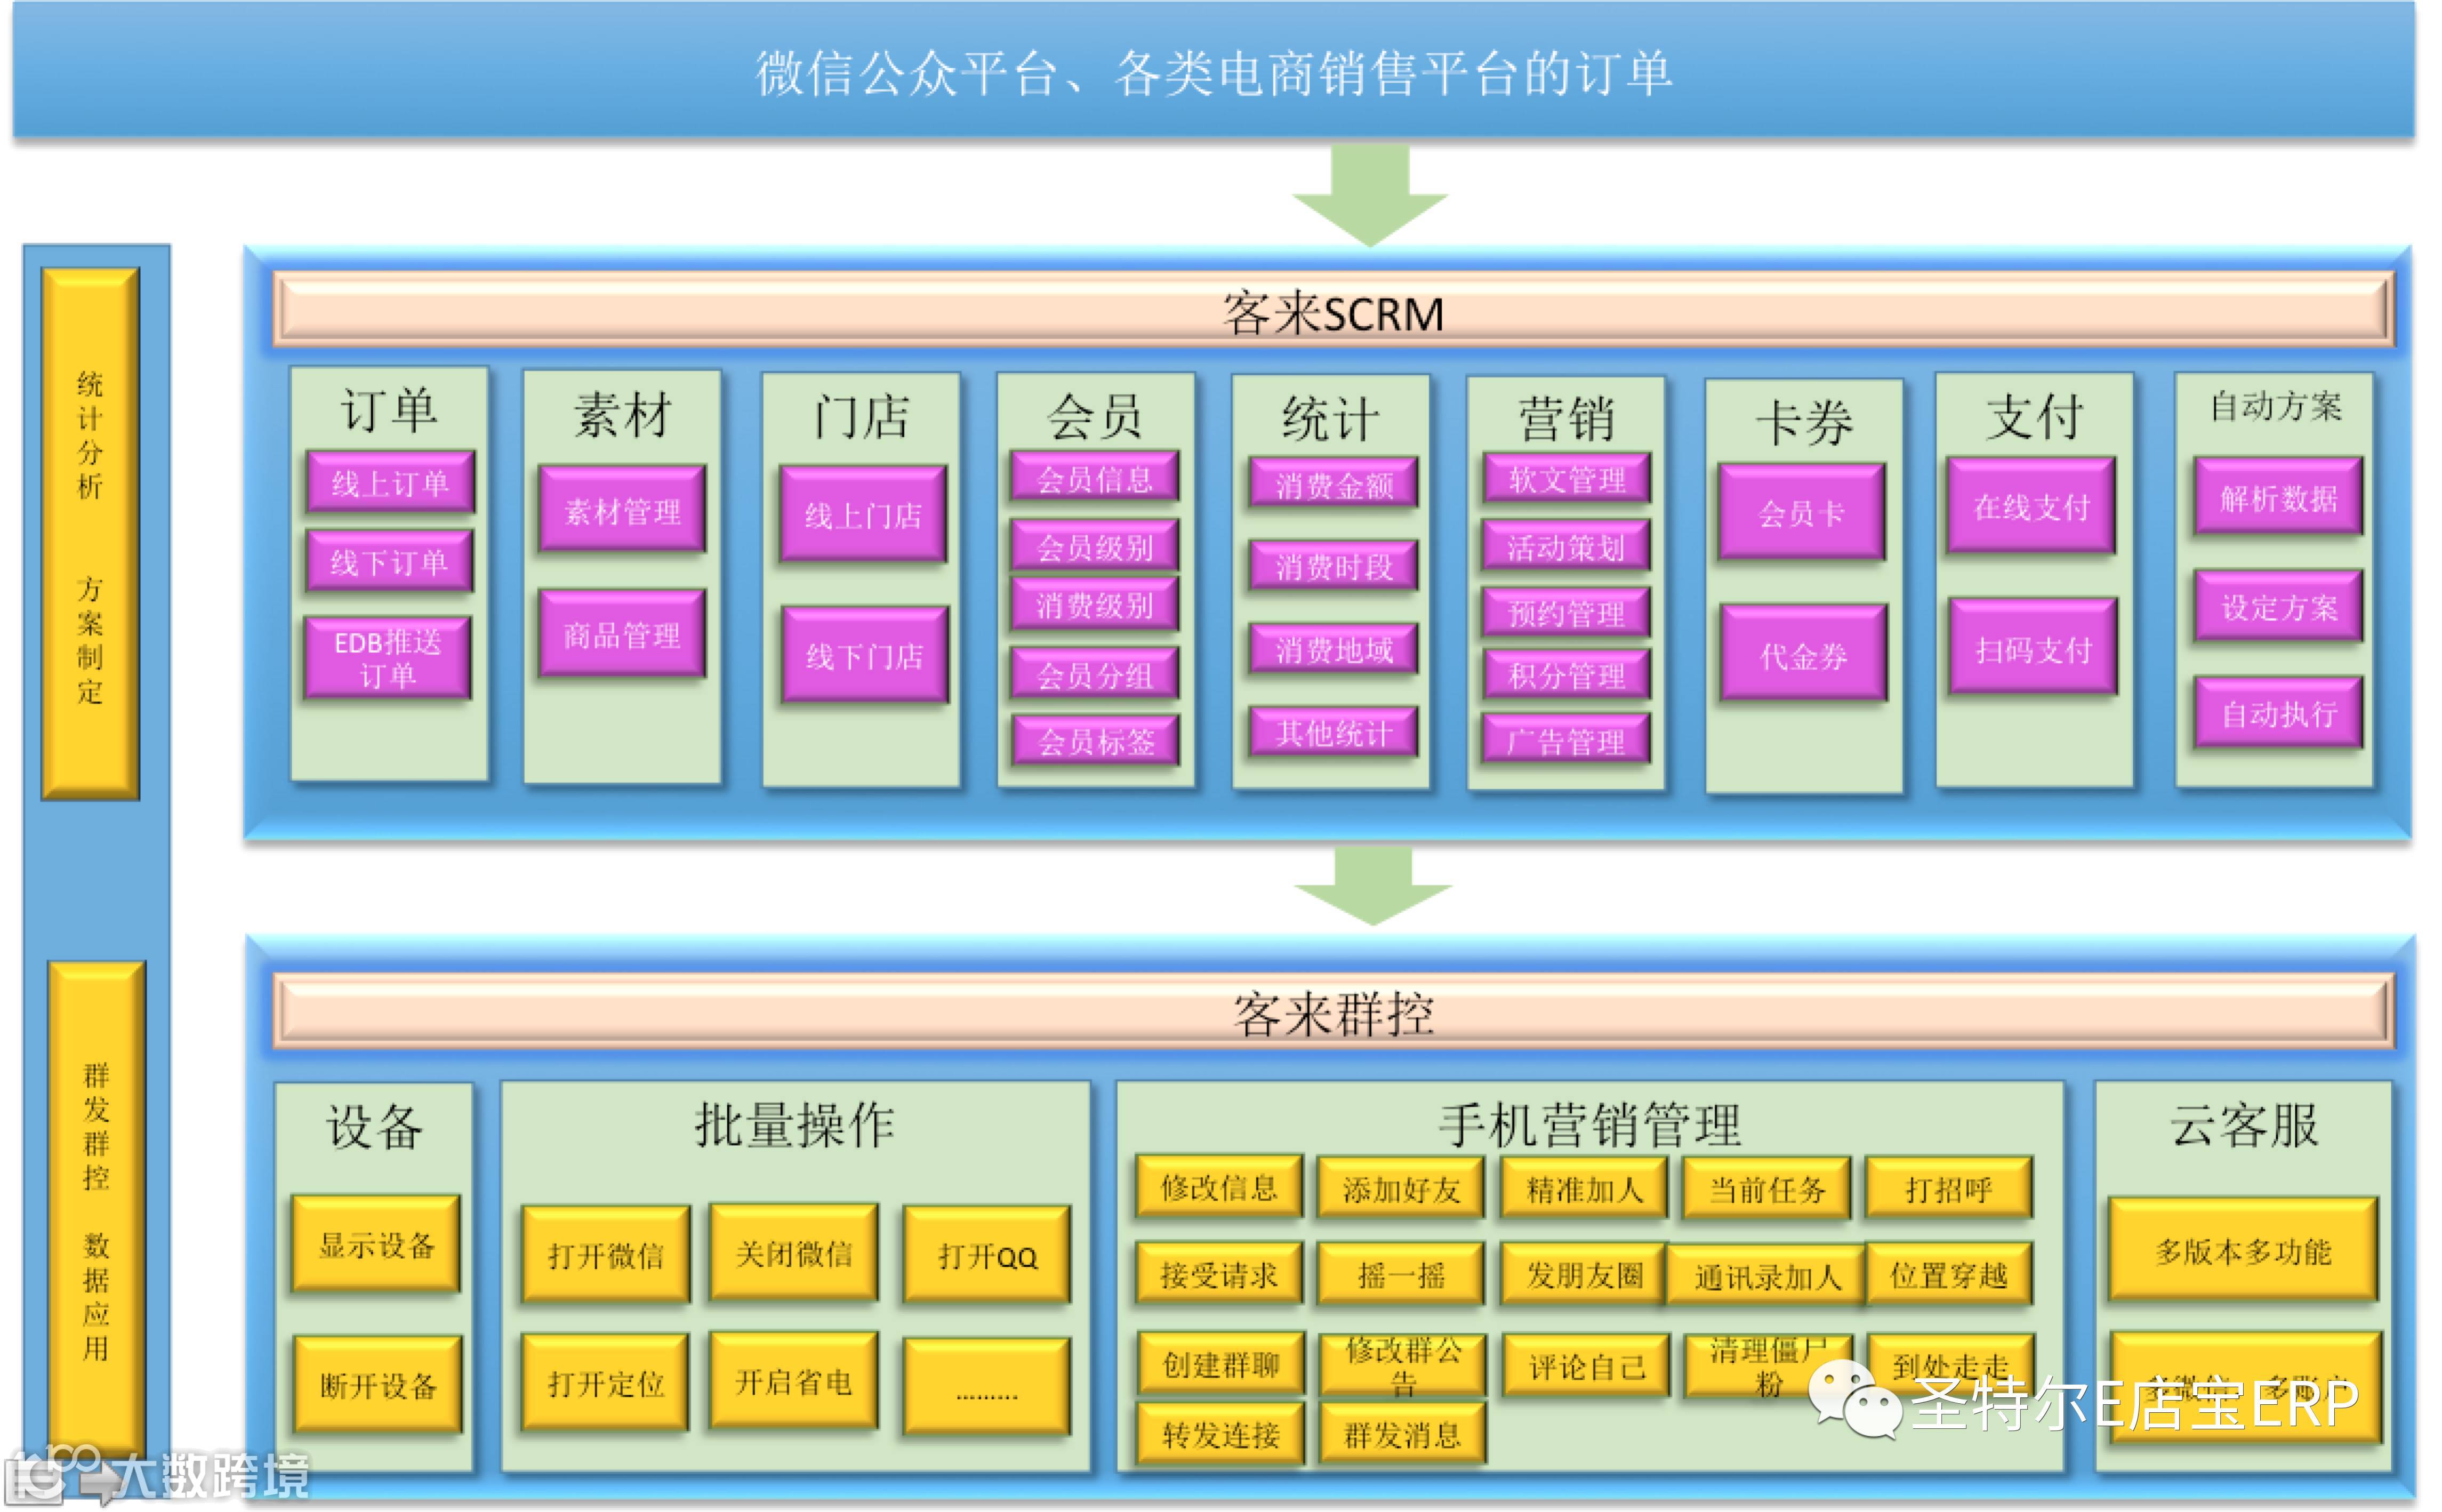Open the 线下门店 item

click(x=864, y=656)
